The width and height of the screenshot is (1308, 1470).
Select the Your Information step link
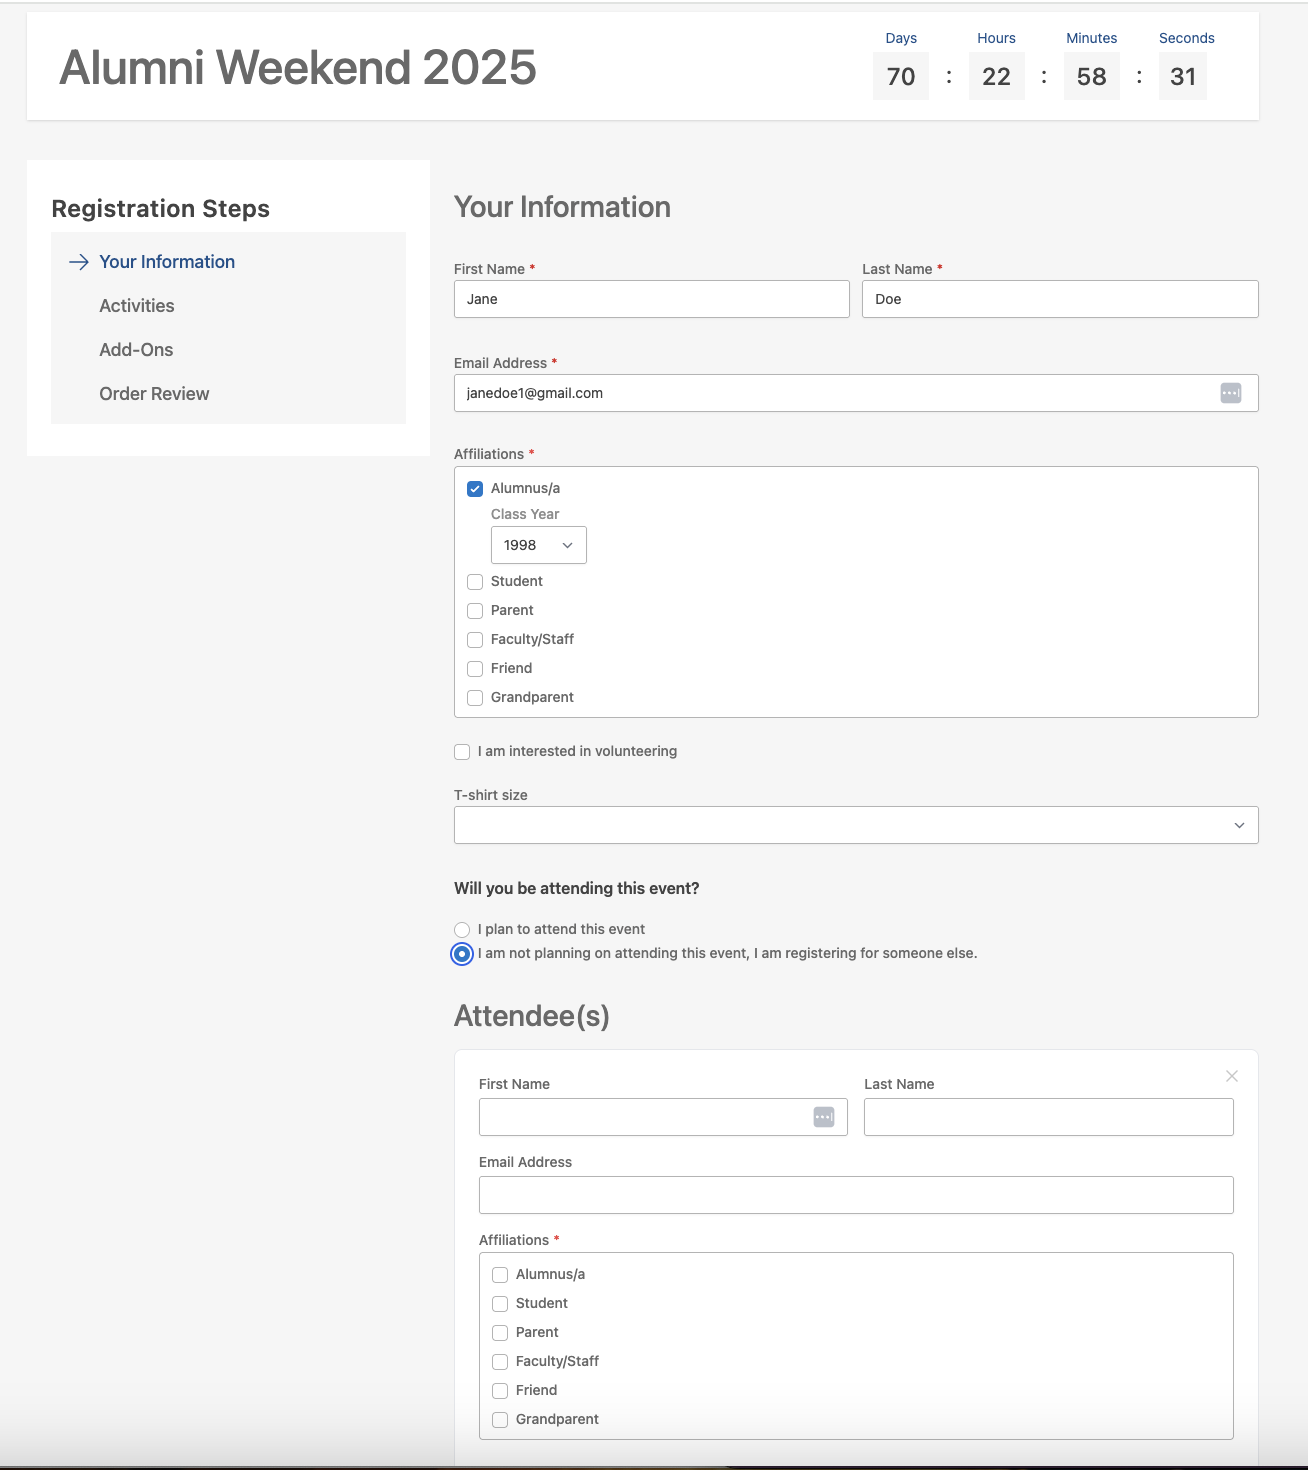pos(166,261)
